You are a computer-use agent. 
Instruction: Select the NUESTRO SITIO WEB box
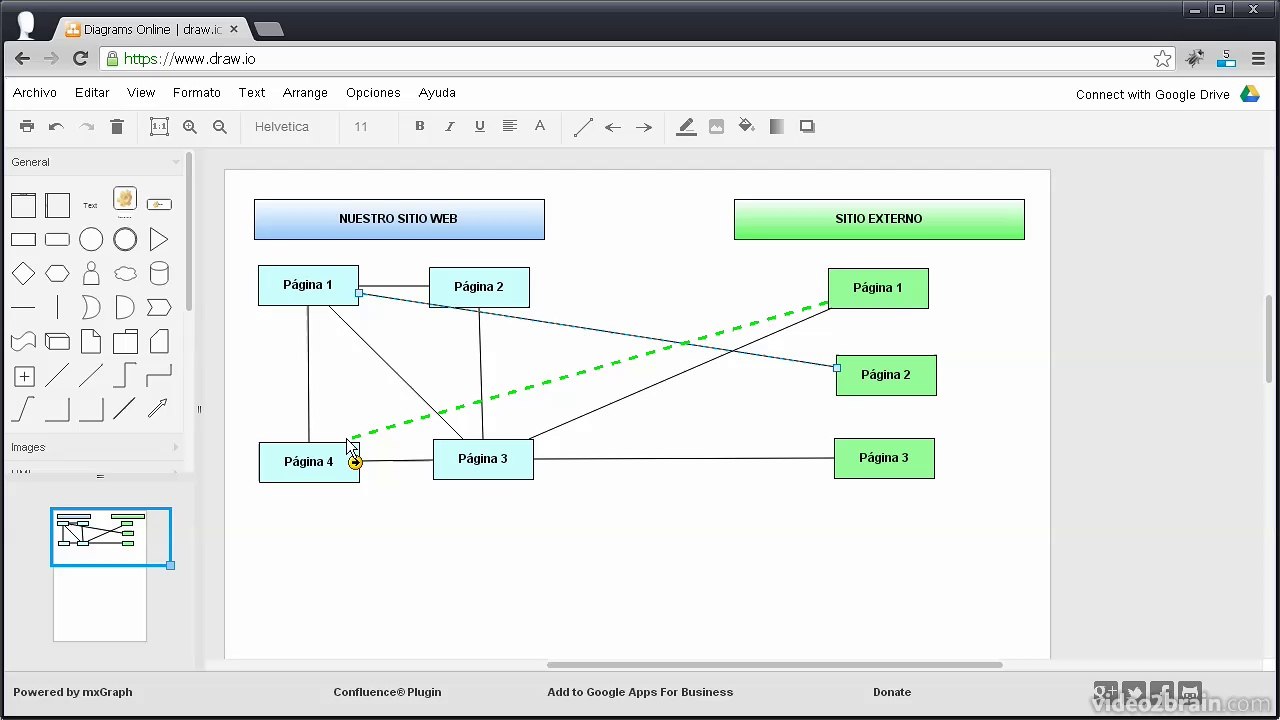tap(399, 219)
